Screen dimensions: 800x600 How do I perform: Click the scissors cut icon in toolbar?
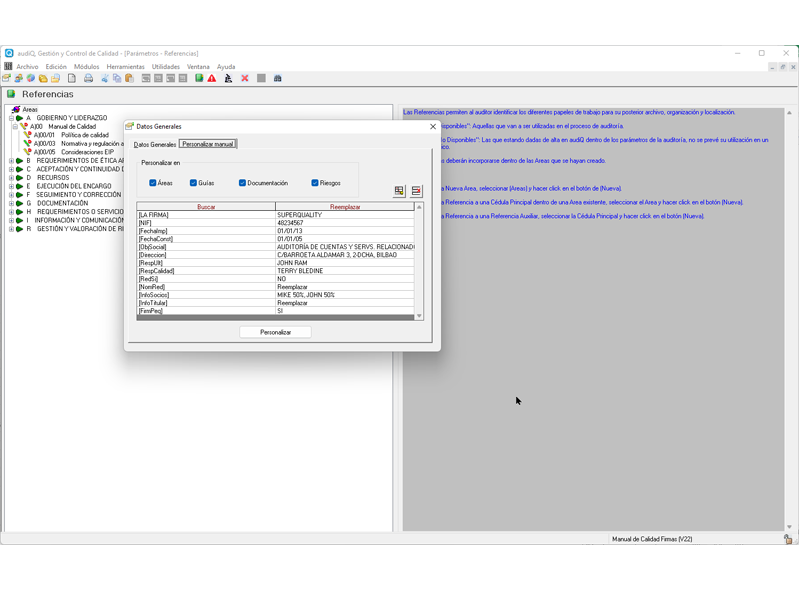coord(105,78)
